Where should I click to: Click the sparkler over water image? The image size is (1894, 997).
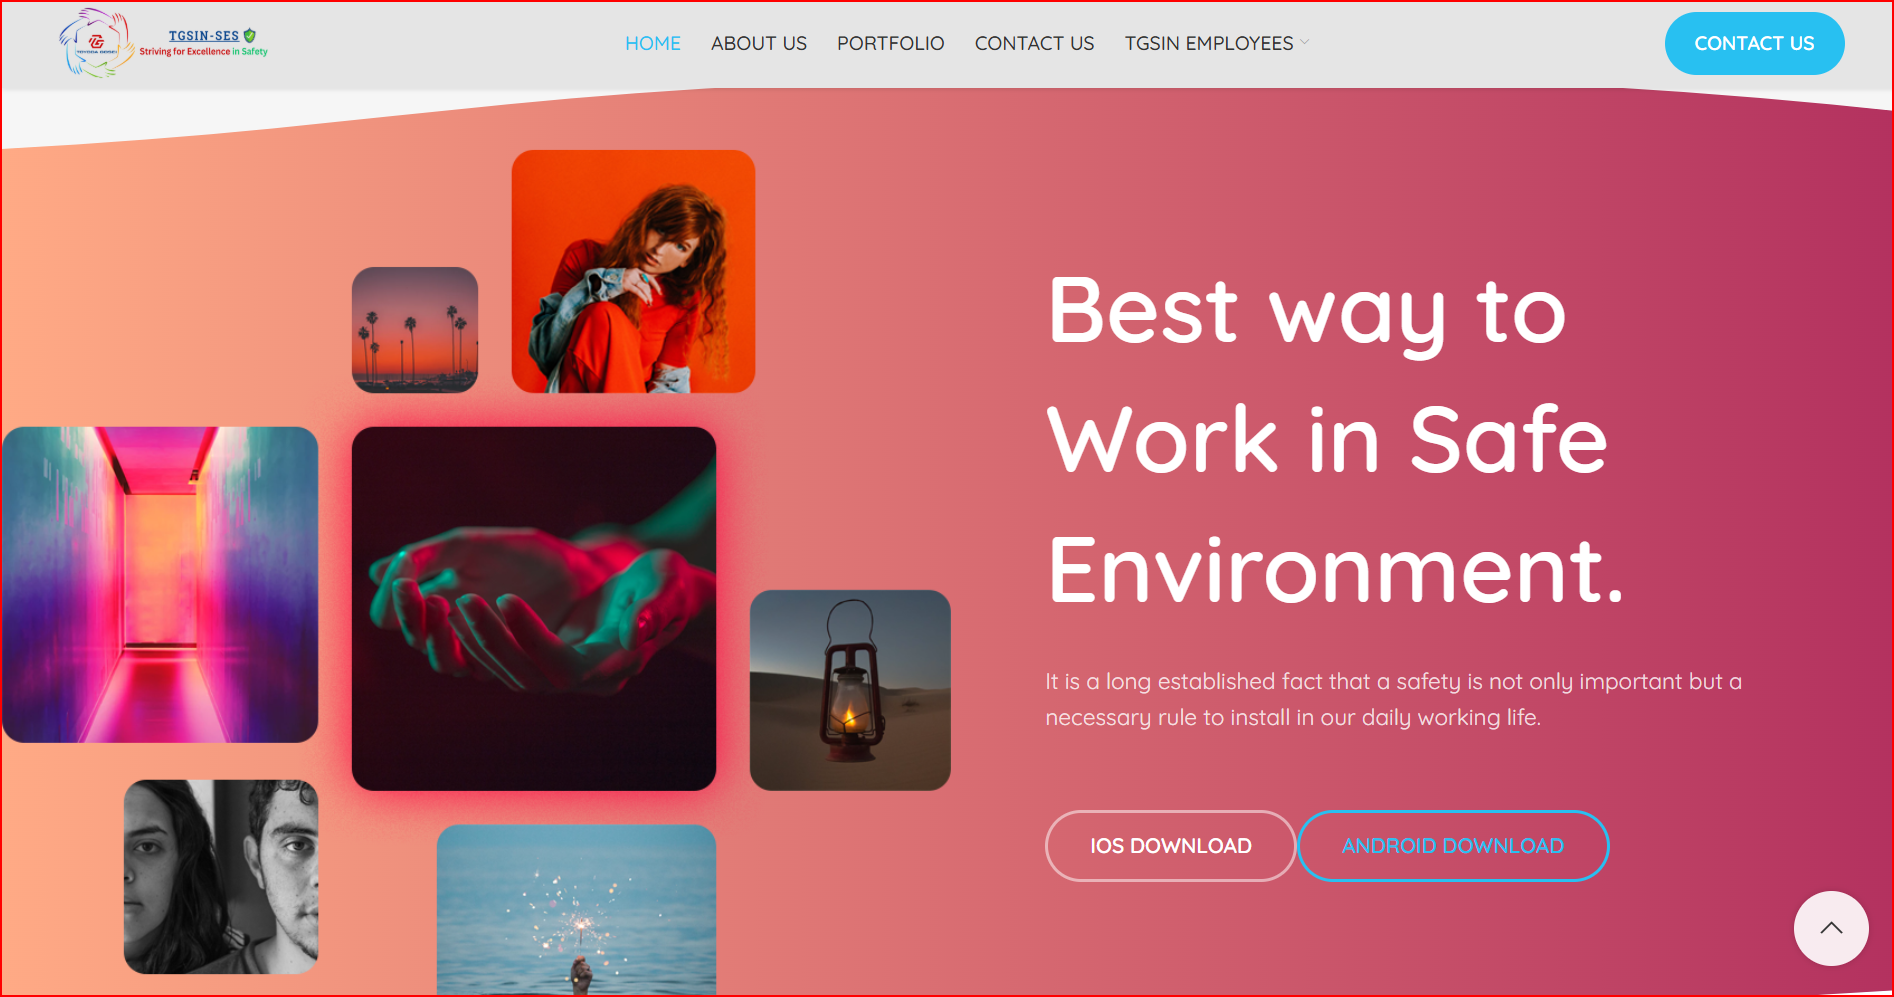click(576, 910)
